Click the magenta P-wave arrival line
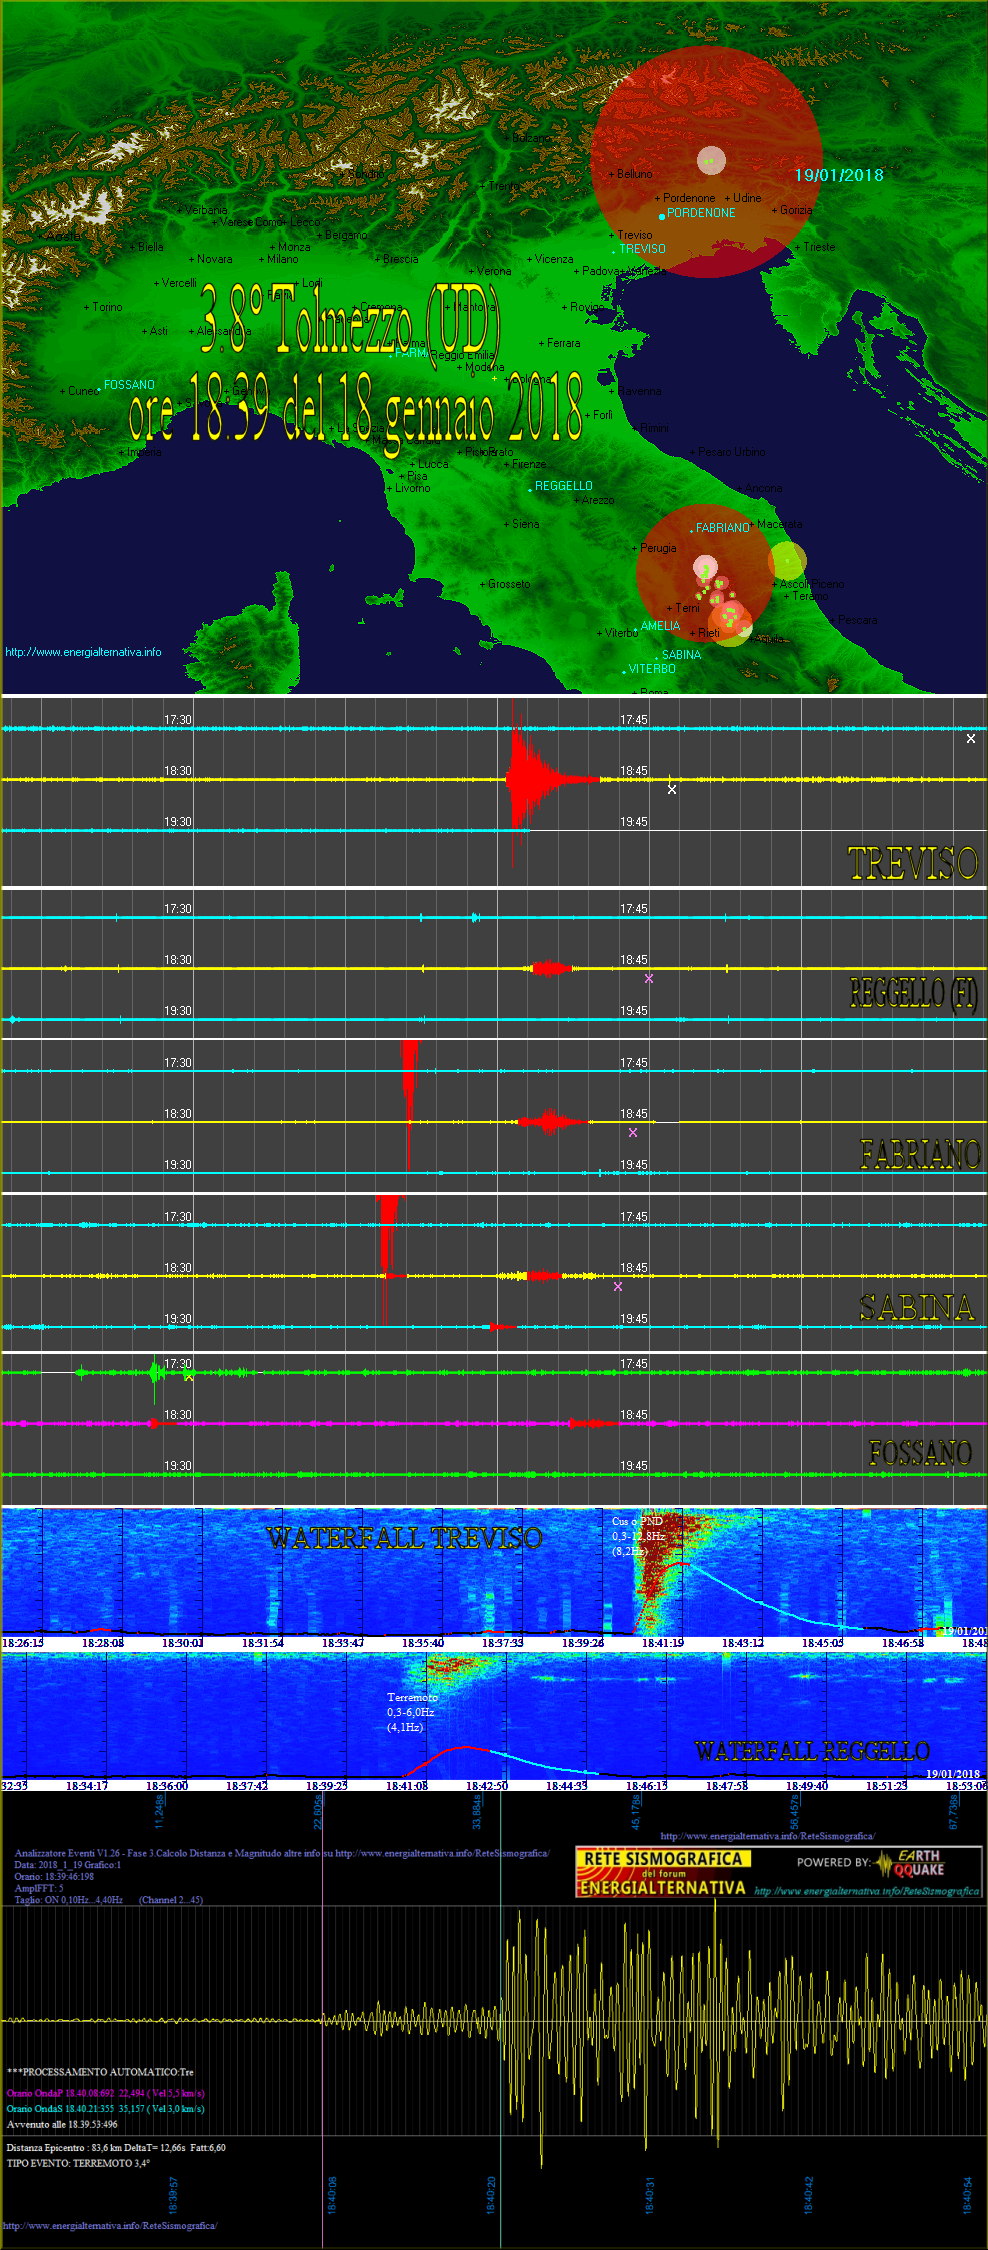 (322, 2020)
